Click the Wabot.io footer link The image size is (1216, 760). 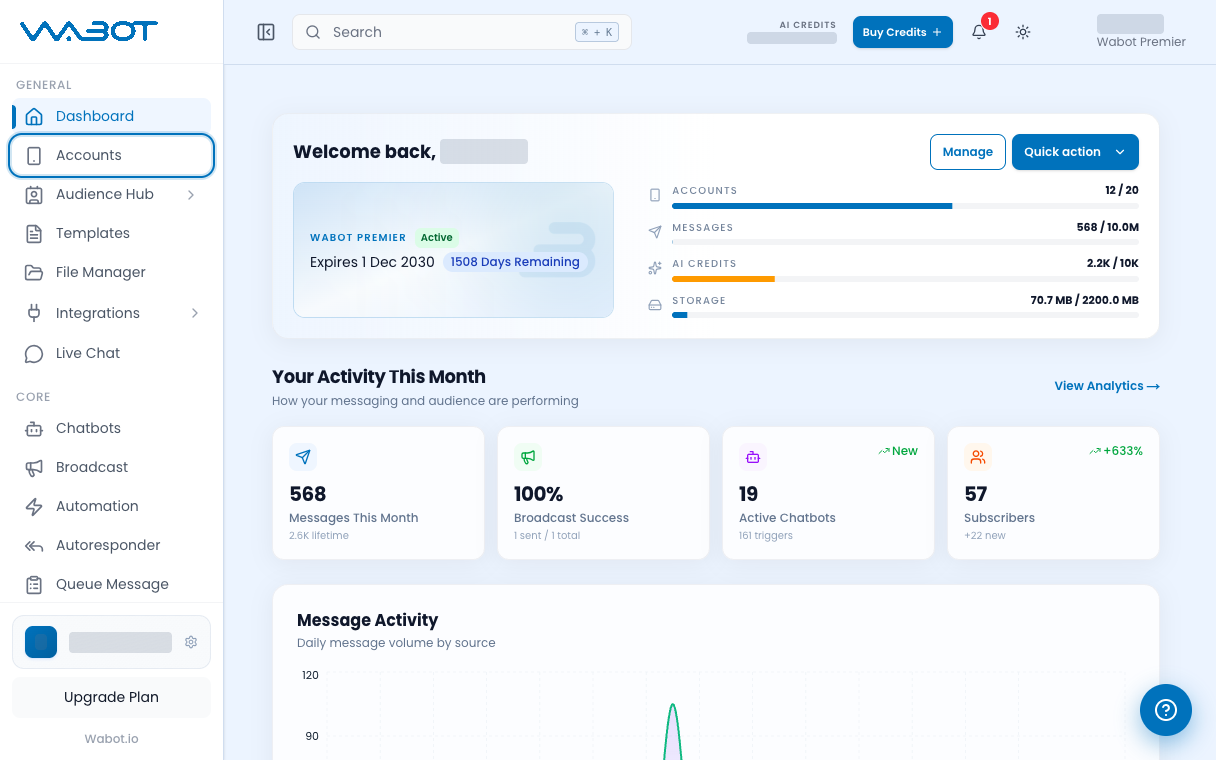pos(111,738)
